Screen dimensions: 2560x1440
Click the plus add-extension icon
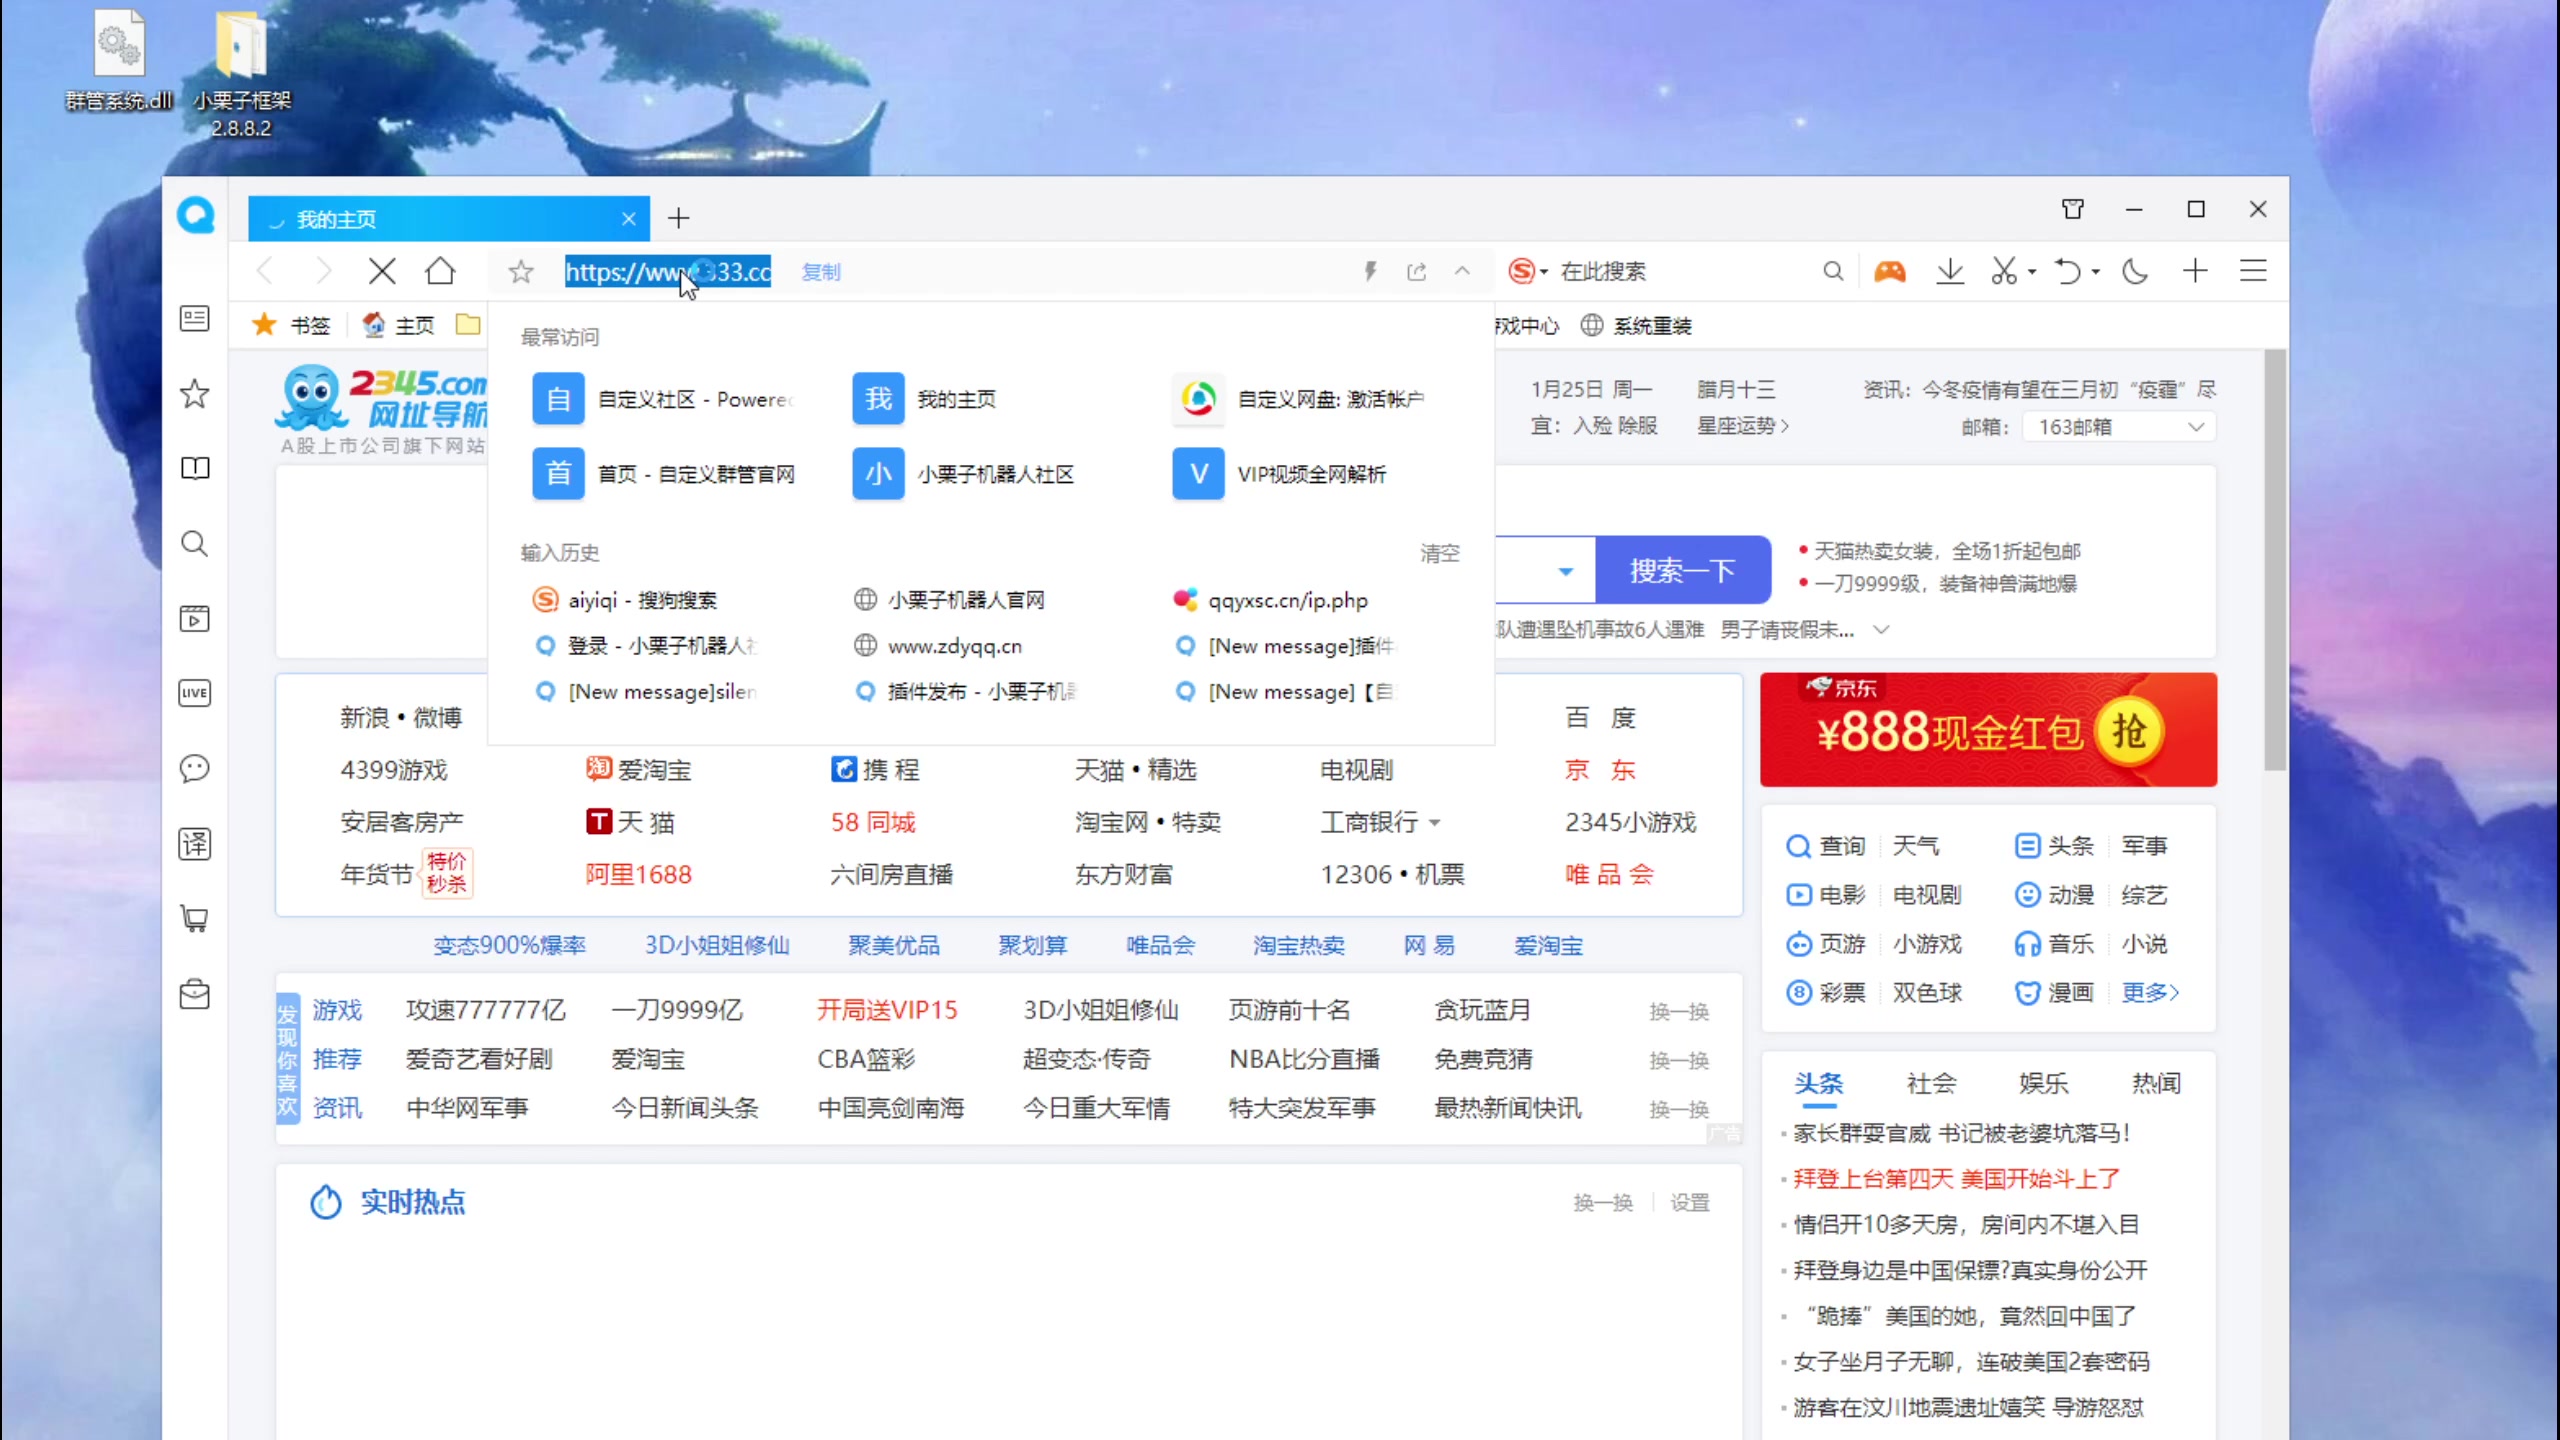point(2195,271)
